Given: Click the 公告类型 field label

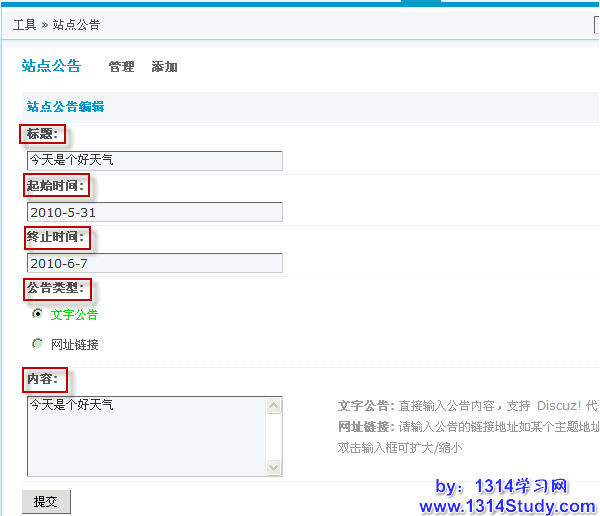Looking at the screenshot, I should (x=56, y=289).
